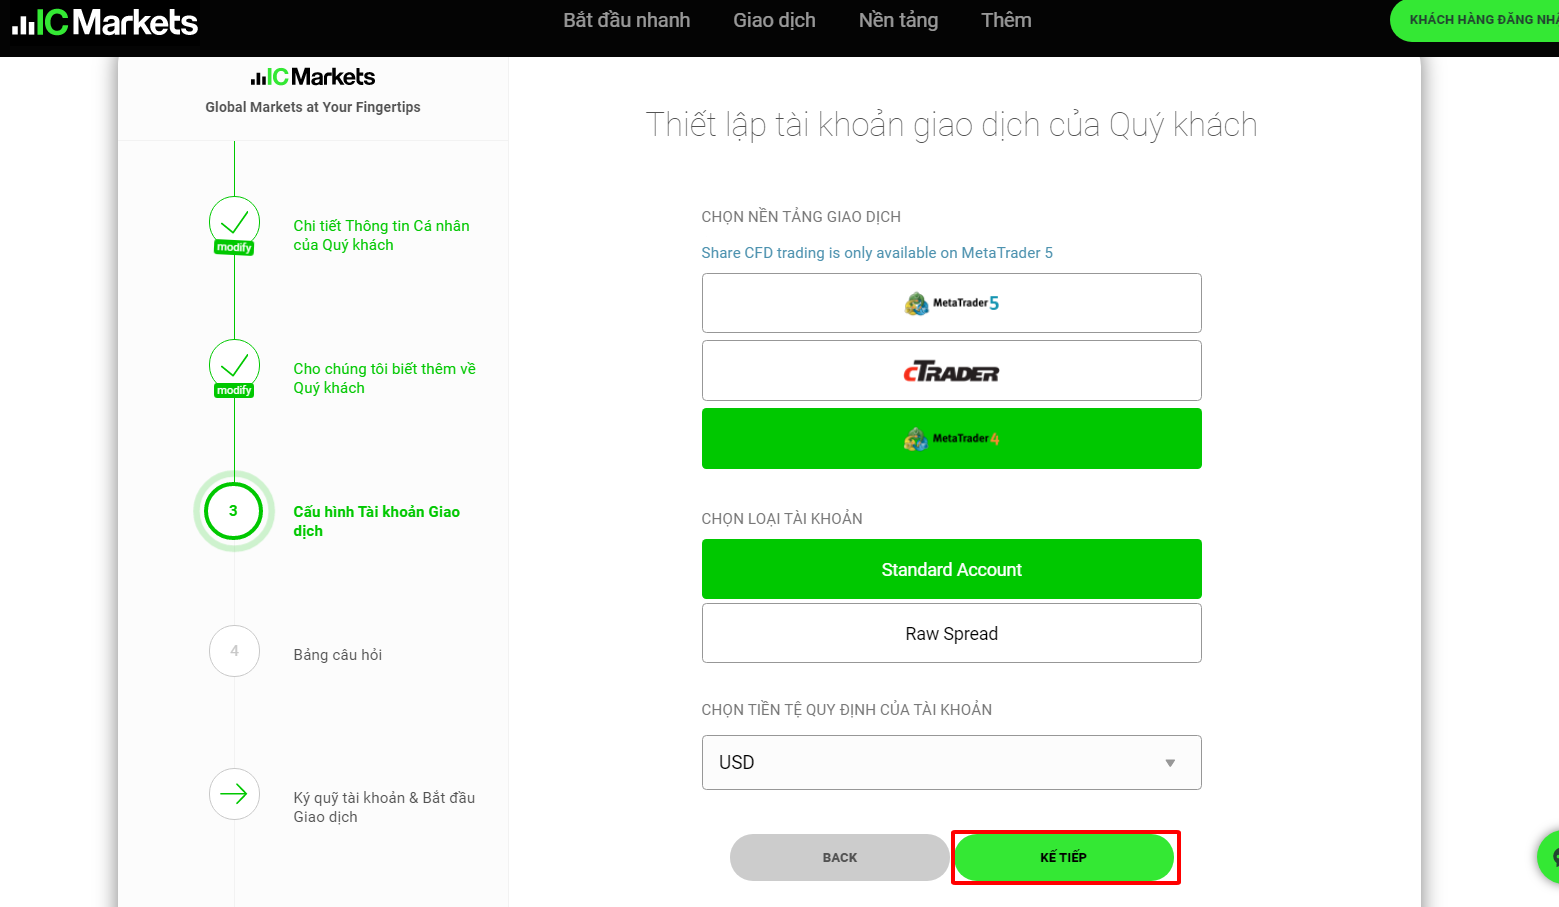Viewport: 1559px width, 907px height.
Task: Click Ký quỹ tài khoản & Bắt đầu label
Action: click(384, 807)
